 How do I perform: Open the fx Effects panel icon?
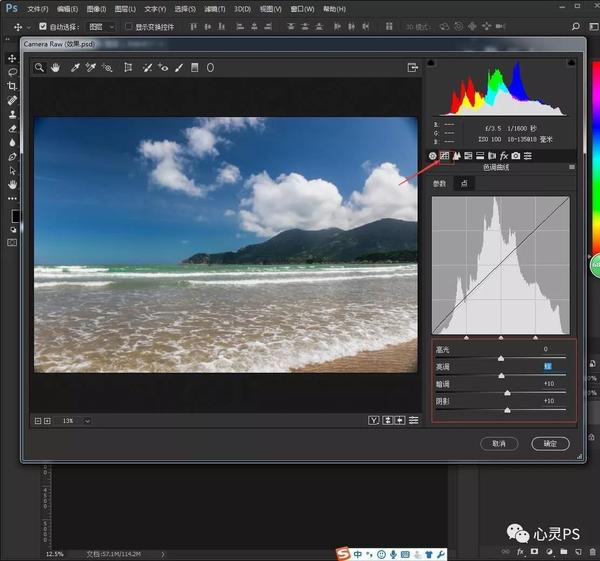click(x=504, y=156)
